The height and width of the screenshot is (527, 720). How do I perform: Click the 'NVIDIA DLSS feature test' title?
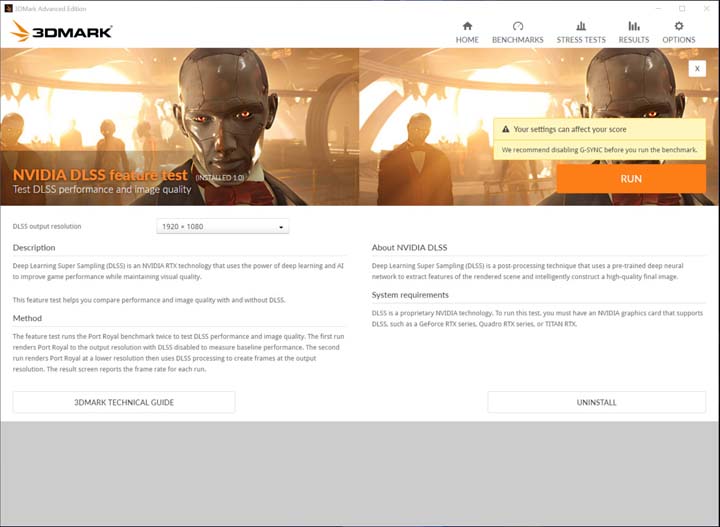click(x=100, y=175)
